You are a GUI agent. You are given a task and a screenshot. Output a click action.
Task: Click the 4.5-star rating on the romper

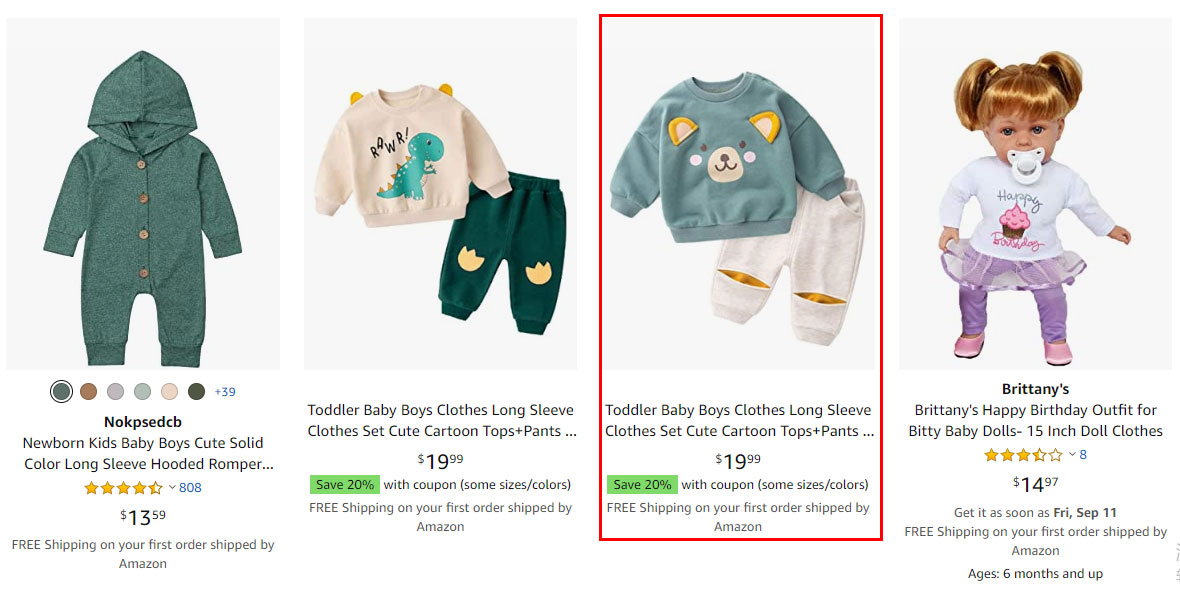click(x=123, y=488)
